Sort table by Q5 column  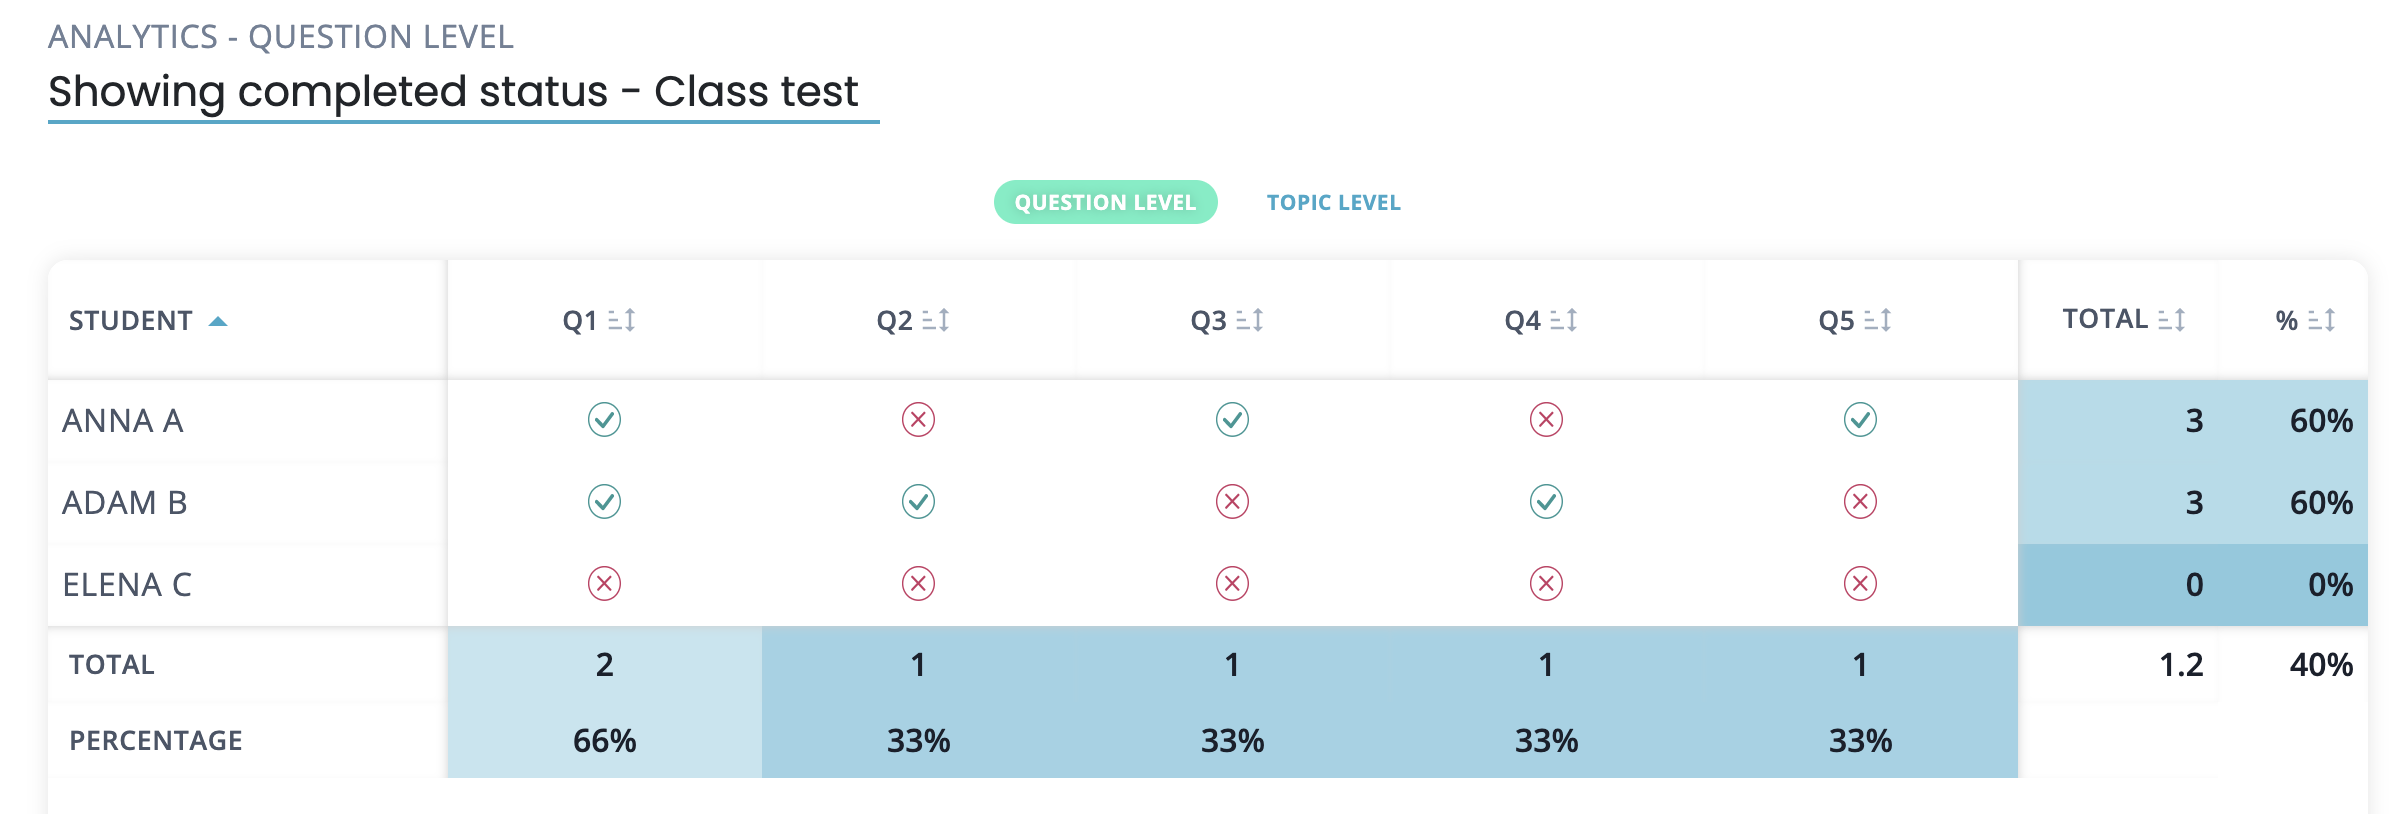pyautogui.click(x=1877, y=321)
